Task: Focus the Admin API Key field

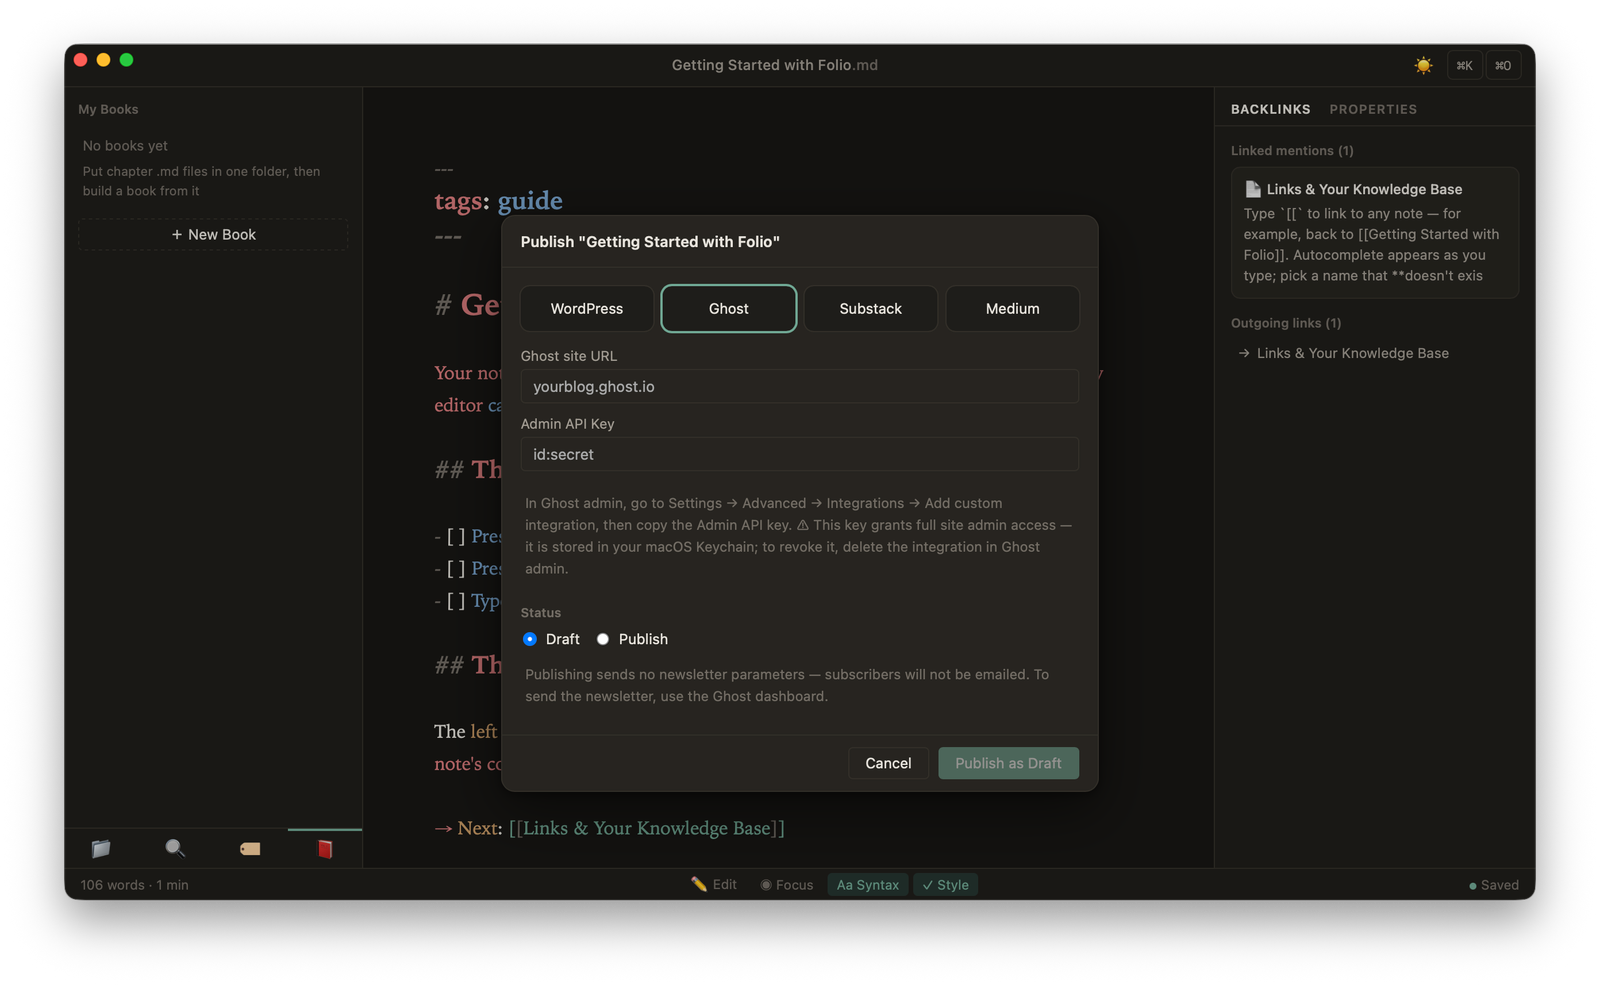Action: coord(800,454)
